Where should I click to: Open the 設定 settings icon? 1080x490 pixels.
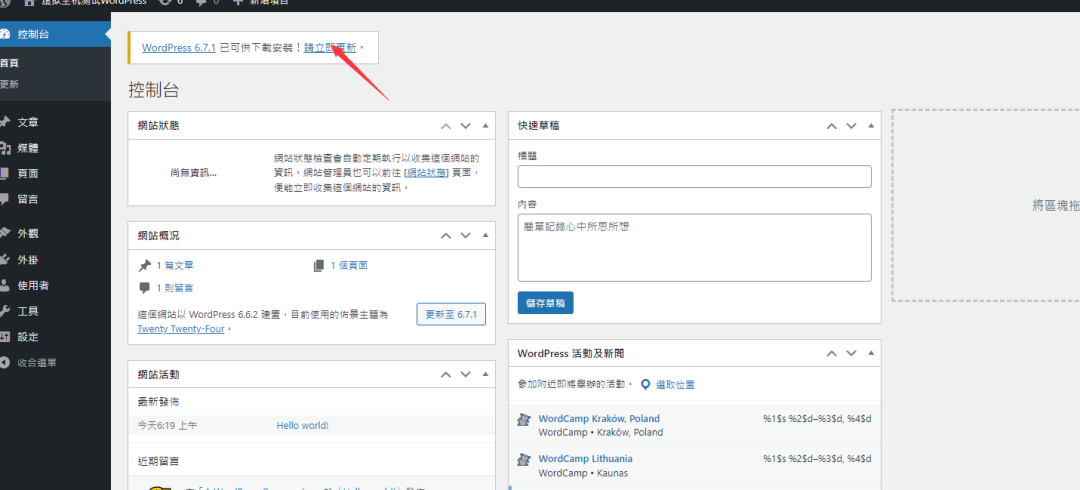click(x=5, y=337)
